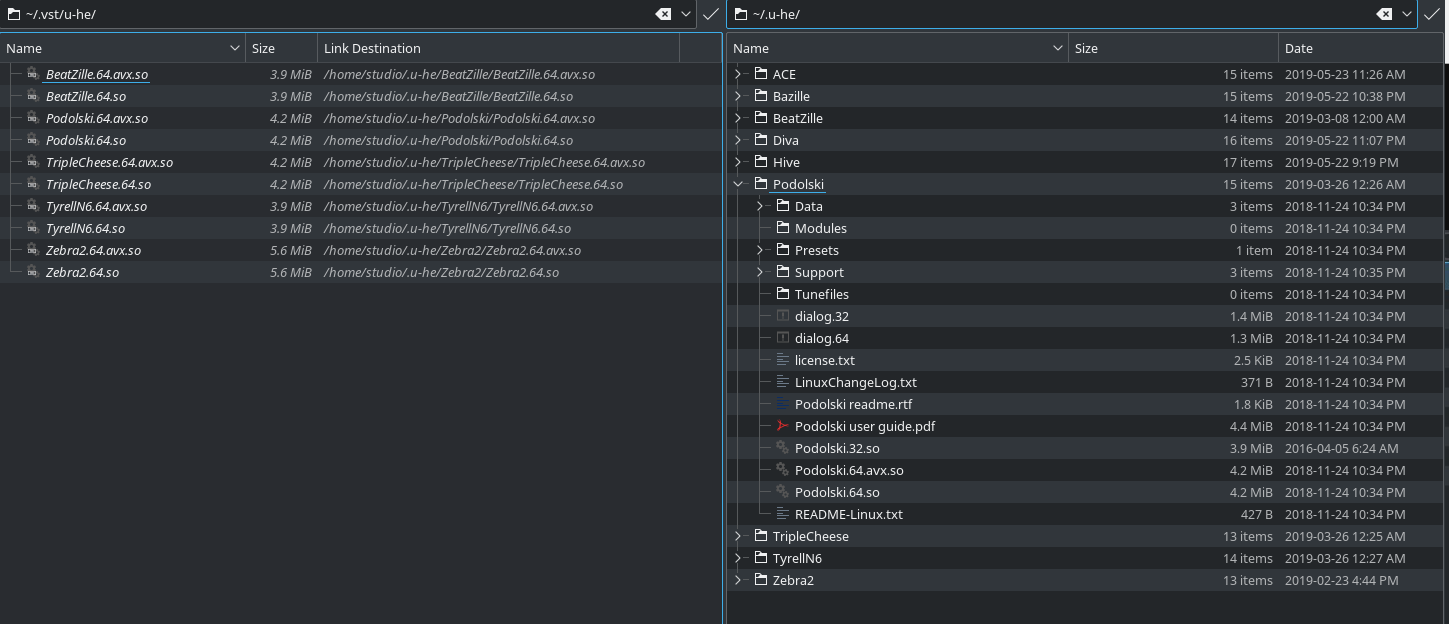Click the BeatZille.64.avx.so symlink file icon
Screen dimensions: 1449x624
33,74
